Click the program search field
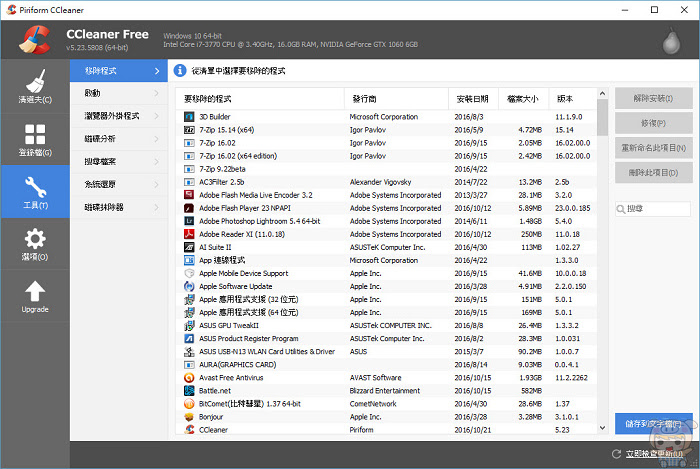 tap(653, 209)
